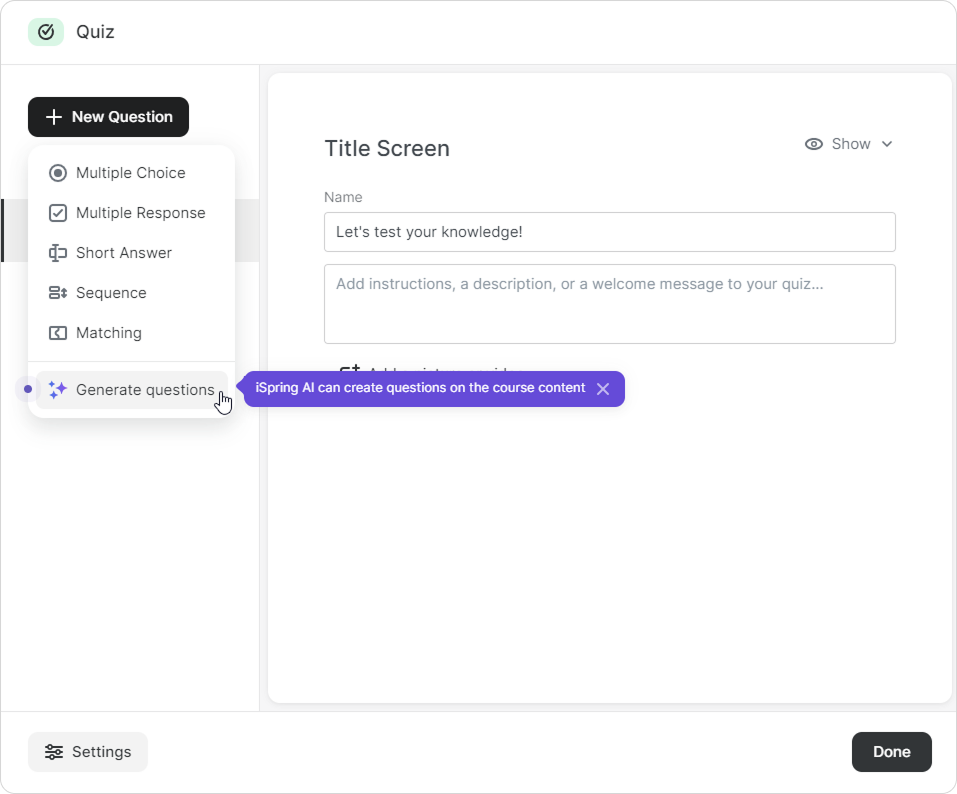Open quiz Settings
This screenshot has height=794, width=957.
point(88,752)
